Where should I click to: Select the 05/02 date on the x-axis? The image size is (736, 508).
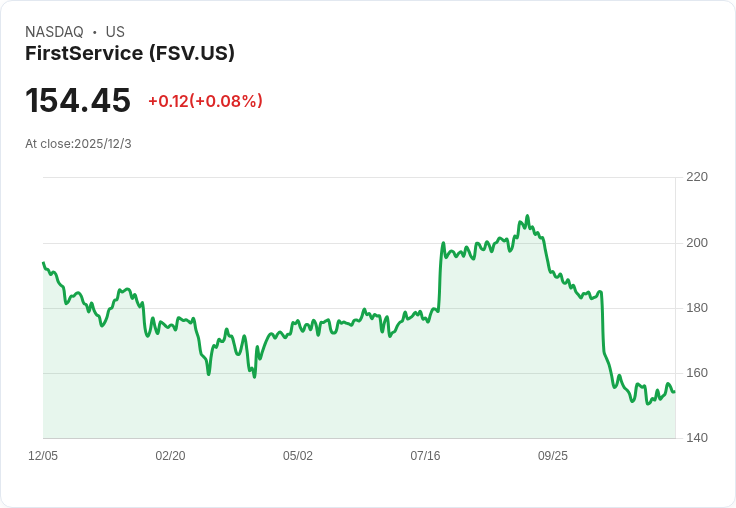point(298,456)
